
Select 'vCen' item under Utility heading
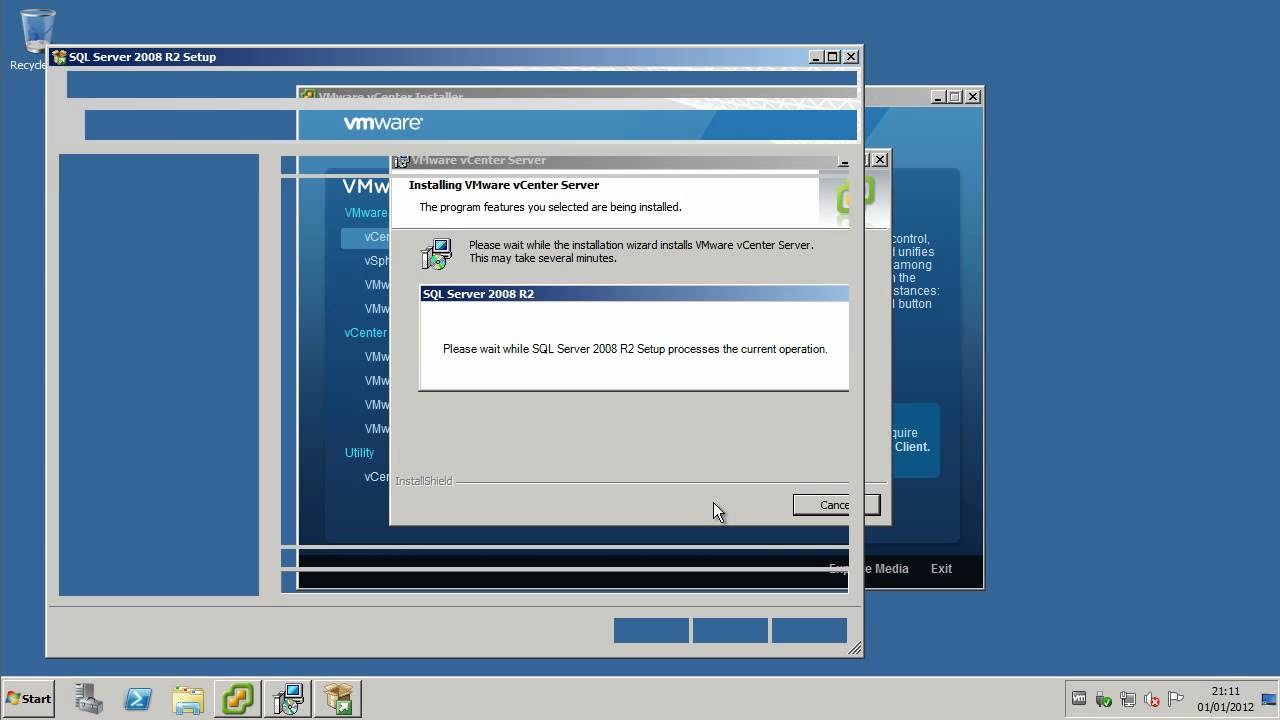click(x=377, y=477)
